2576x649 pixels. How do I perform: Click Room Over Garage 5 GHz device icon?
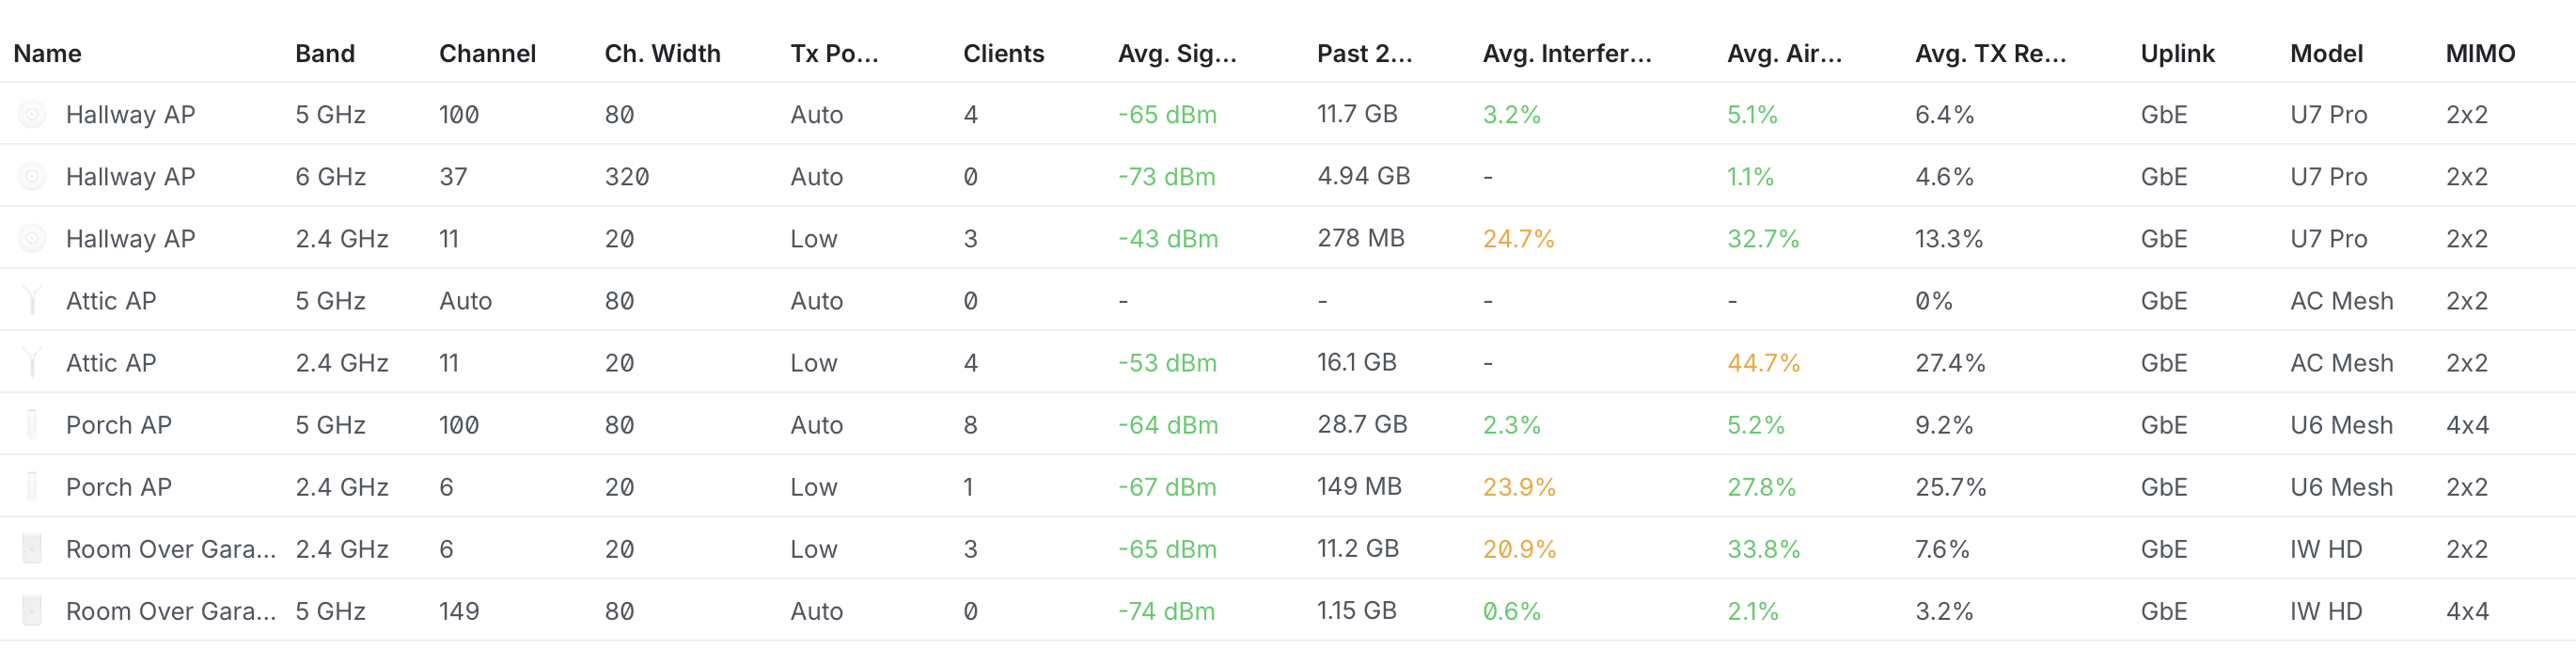coord(32,611)
